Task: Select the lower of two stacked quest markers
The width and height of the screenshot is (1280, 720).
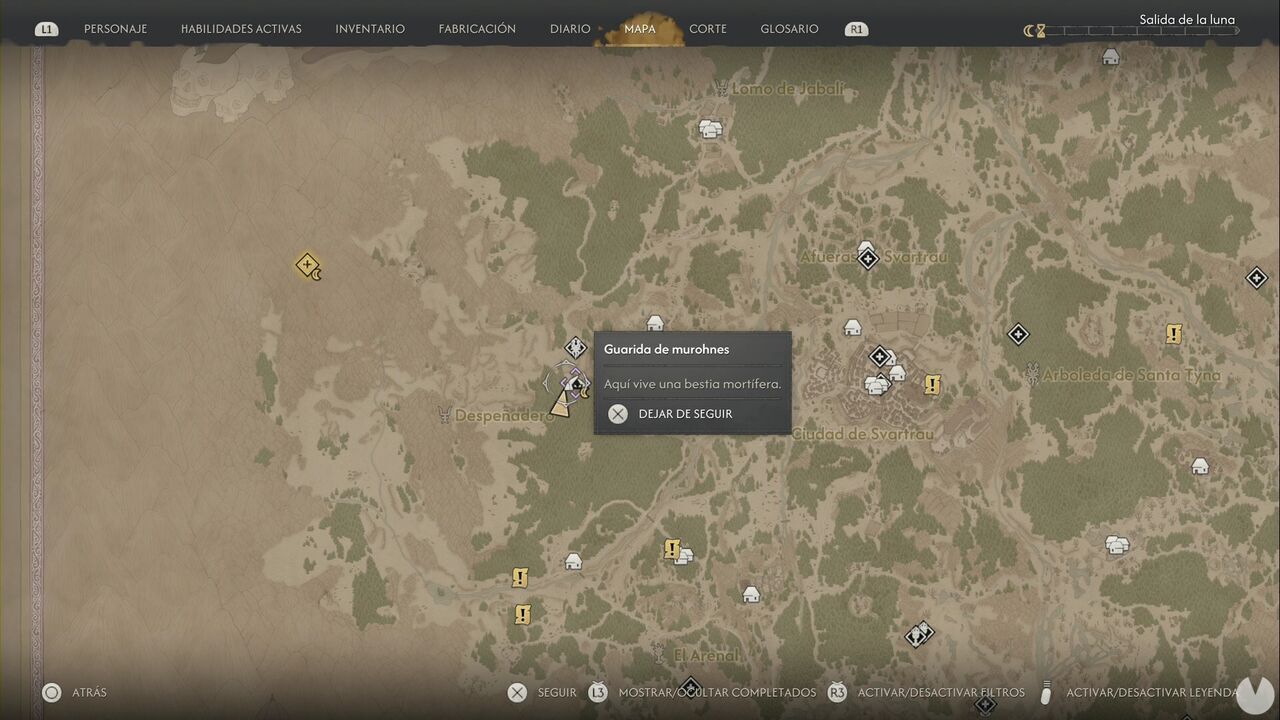Action: [522, 614]
